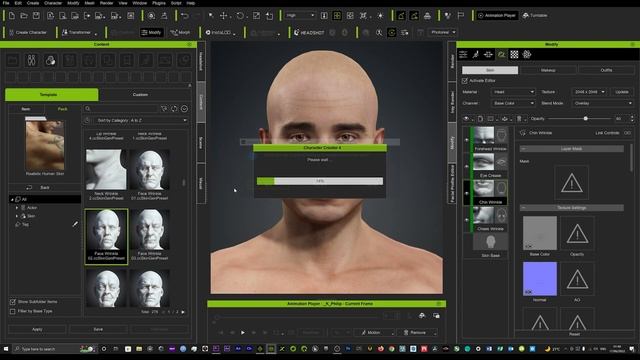Click the Animation Player play button
The height and width of the screenshot is (360, 640).
coord(243,333)
